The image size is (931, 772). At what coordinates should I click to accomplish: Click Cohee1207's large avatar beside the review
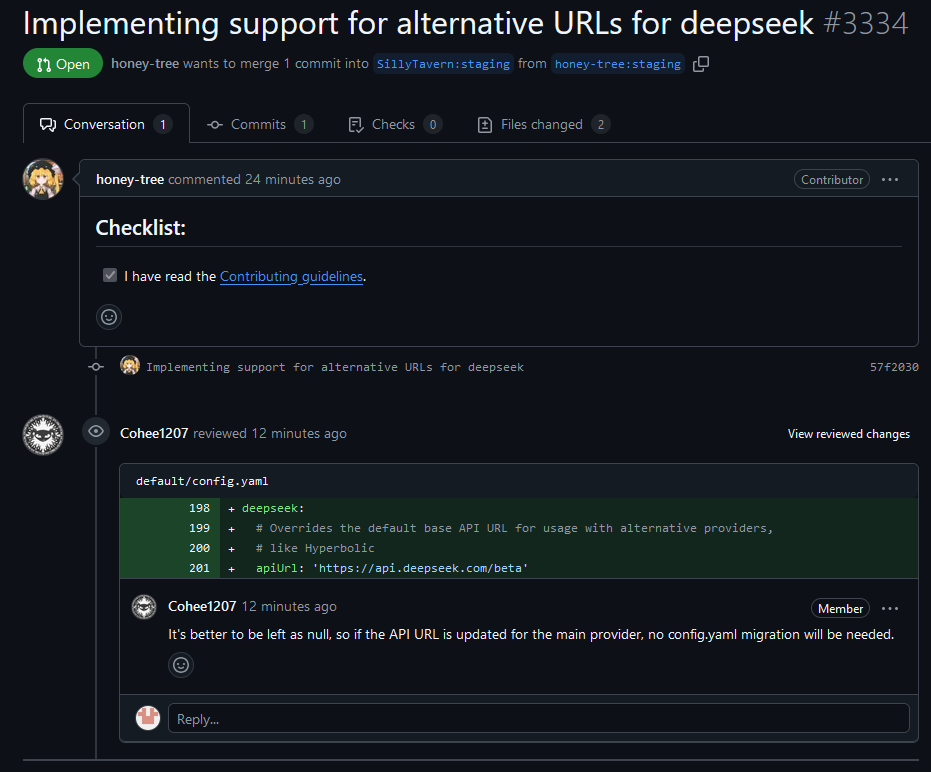[x=43, y=435]
